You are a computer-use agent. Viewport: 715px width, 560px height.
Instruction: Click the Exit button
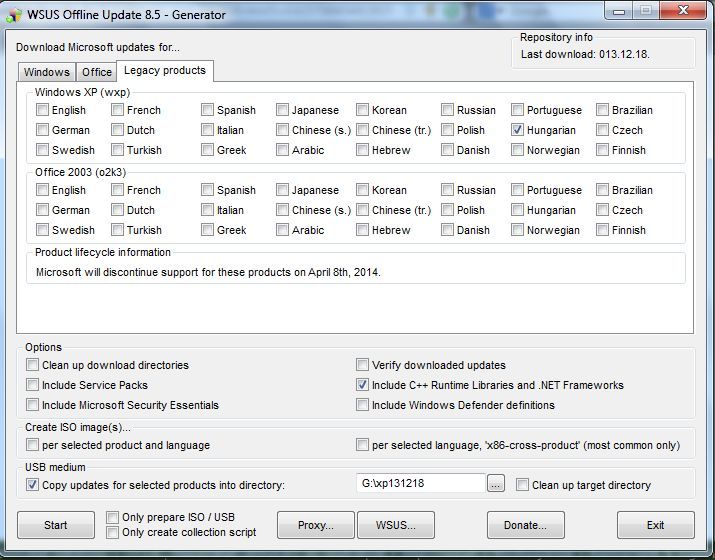tap(655, 525)
